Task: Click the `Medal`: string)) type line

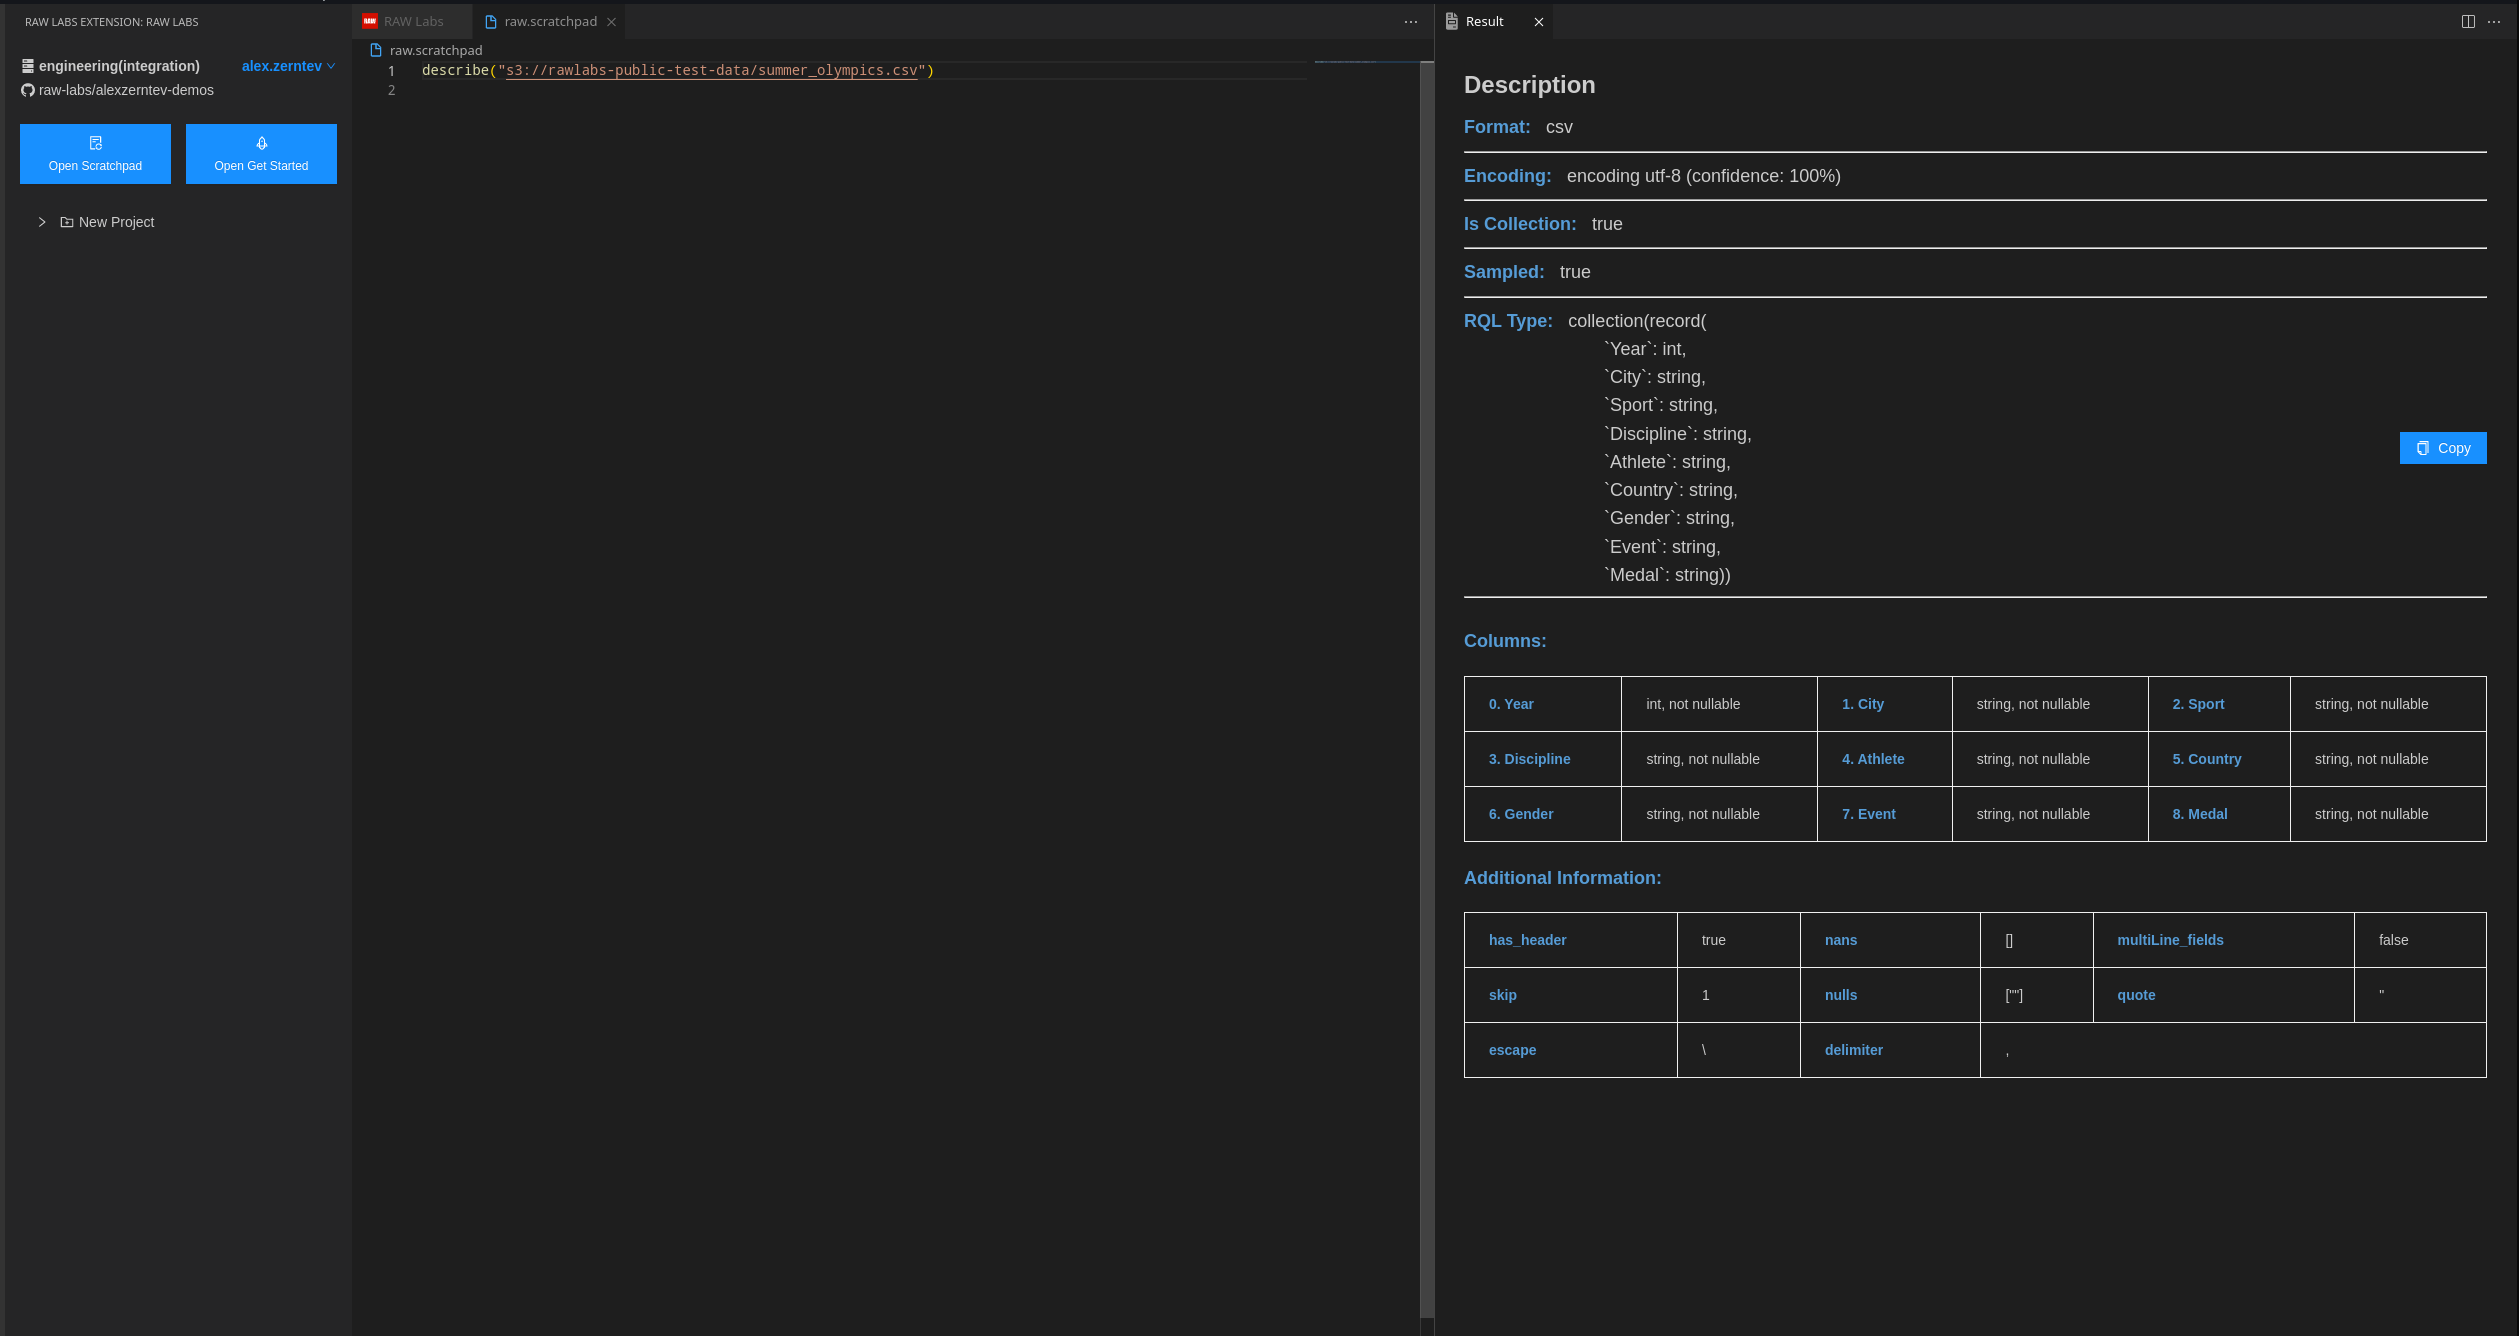Action: tap(1667, 575)
